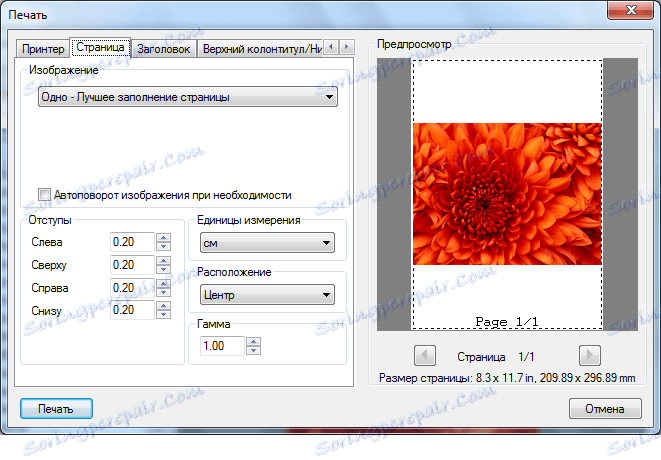Screen dimensions: 661x460
Task: Decrease the Слева margin value
Action: tap(164, 247)
